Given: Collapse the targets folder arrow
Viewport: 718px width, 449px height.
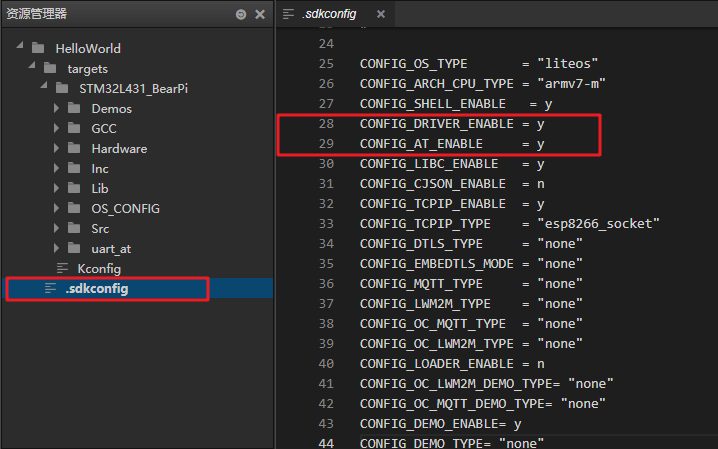Looking at the screenshot, I should click(32, 65).
